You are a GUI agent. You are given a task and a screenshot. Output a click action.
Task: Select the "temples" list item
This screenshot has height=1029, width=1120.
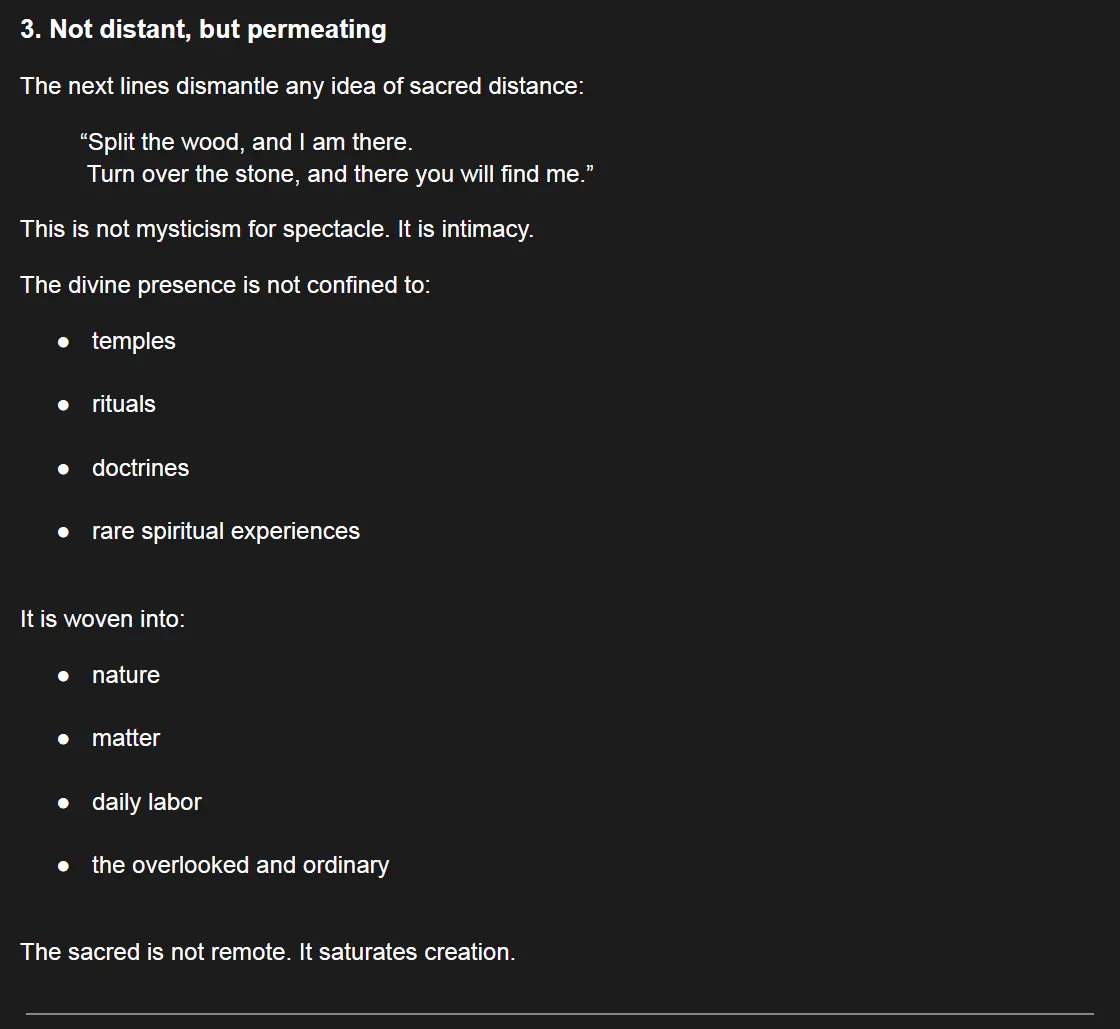(x=133, y=341)
